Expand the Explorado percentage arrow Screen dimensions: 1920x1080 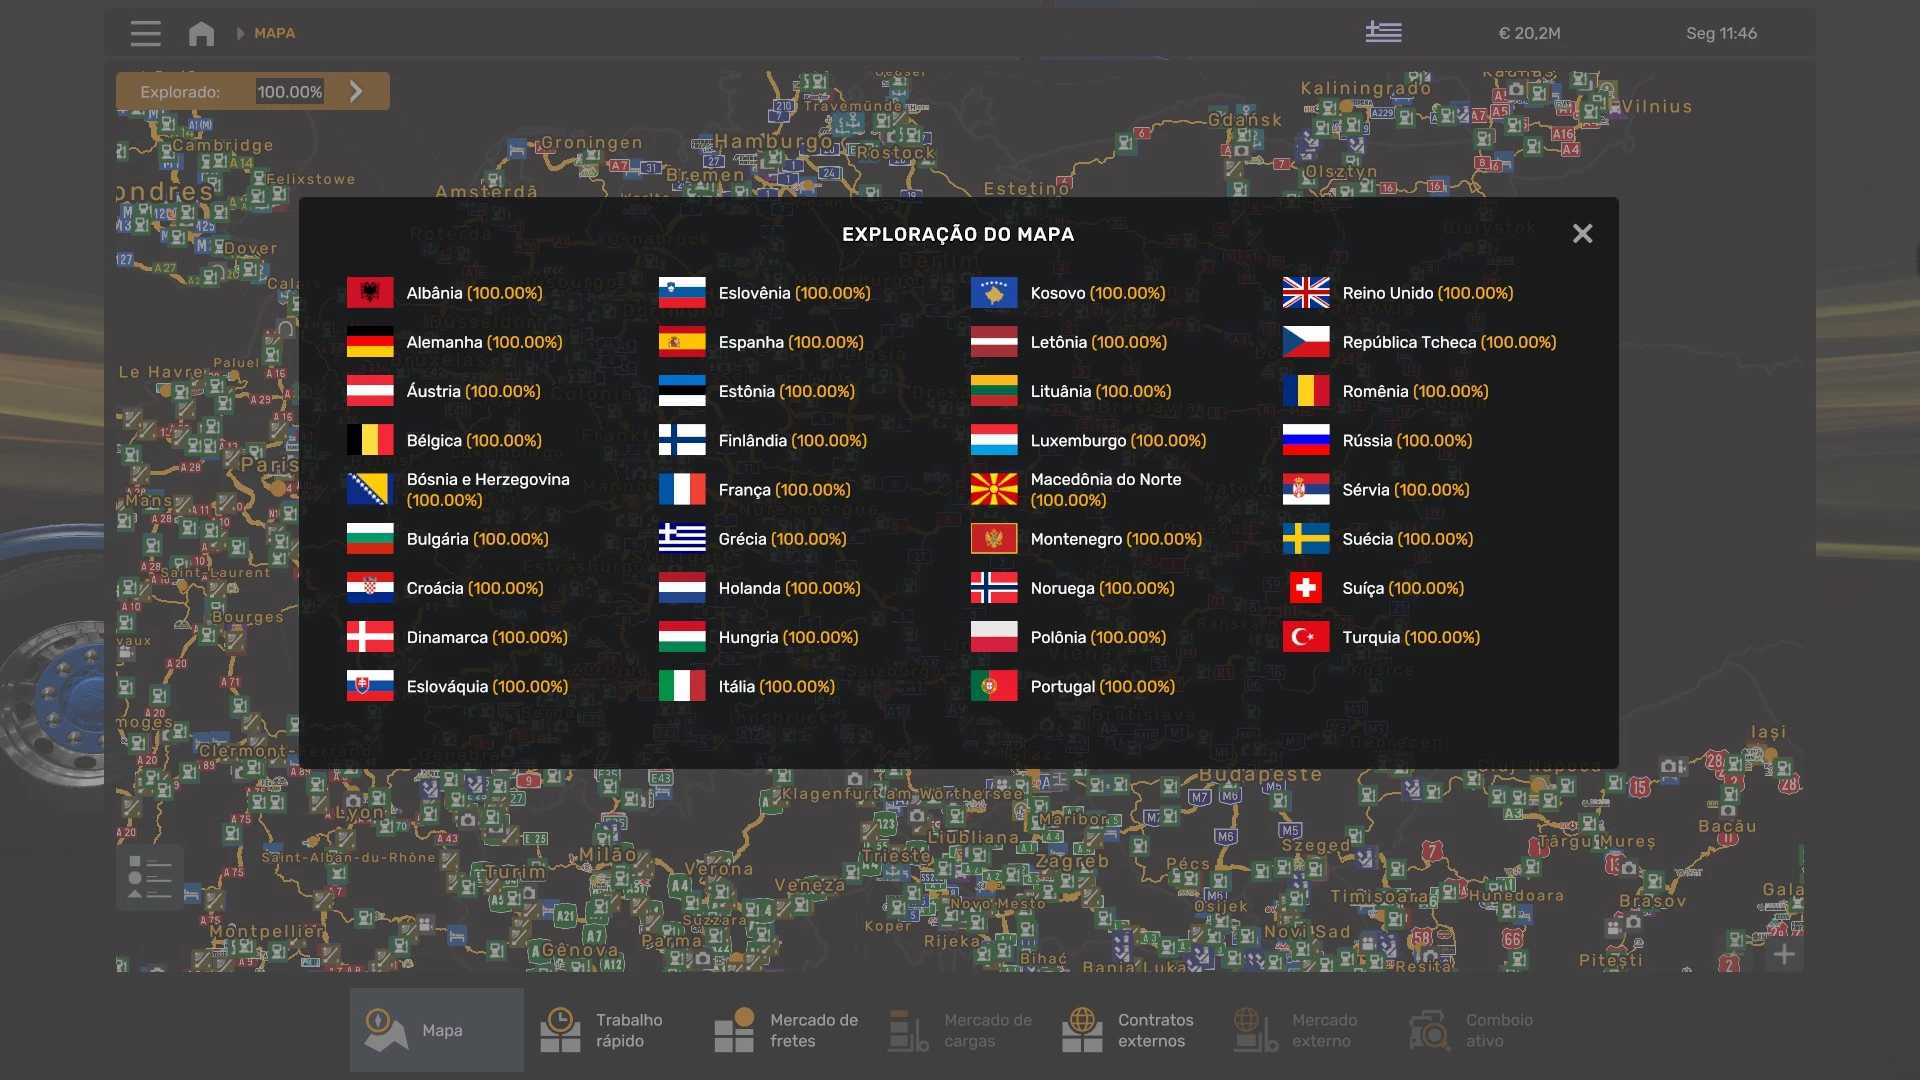[x=356, y=91]
